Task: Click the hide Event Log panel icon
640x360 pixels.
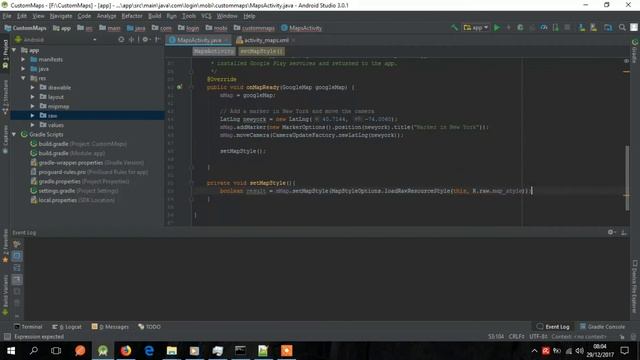Action: point(624,232)
